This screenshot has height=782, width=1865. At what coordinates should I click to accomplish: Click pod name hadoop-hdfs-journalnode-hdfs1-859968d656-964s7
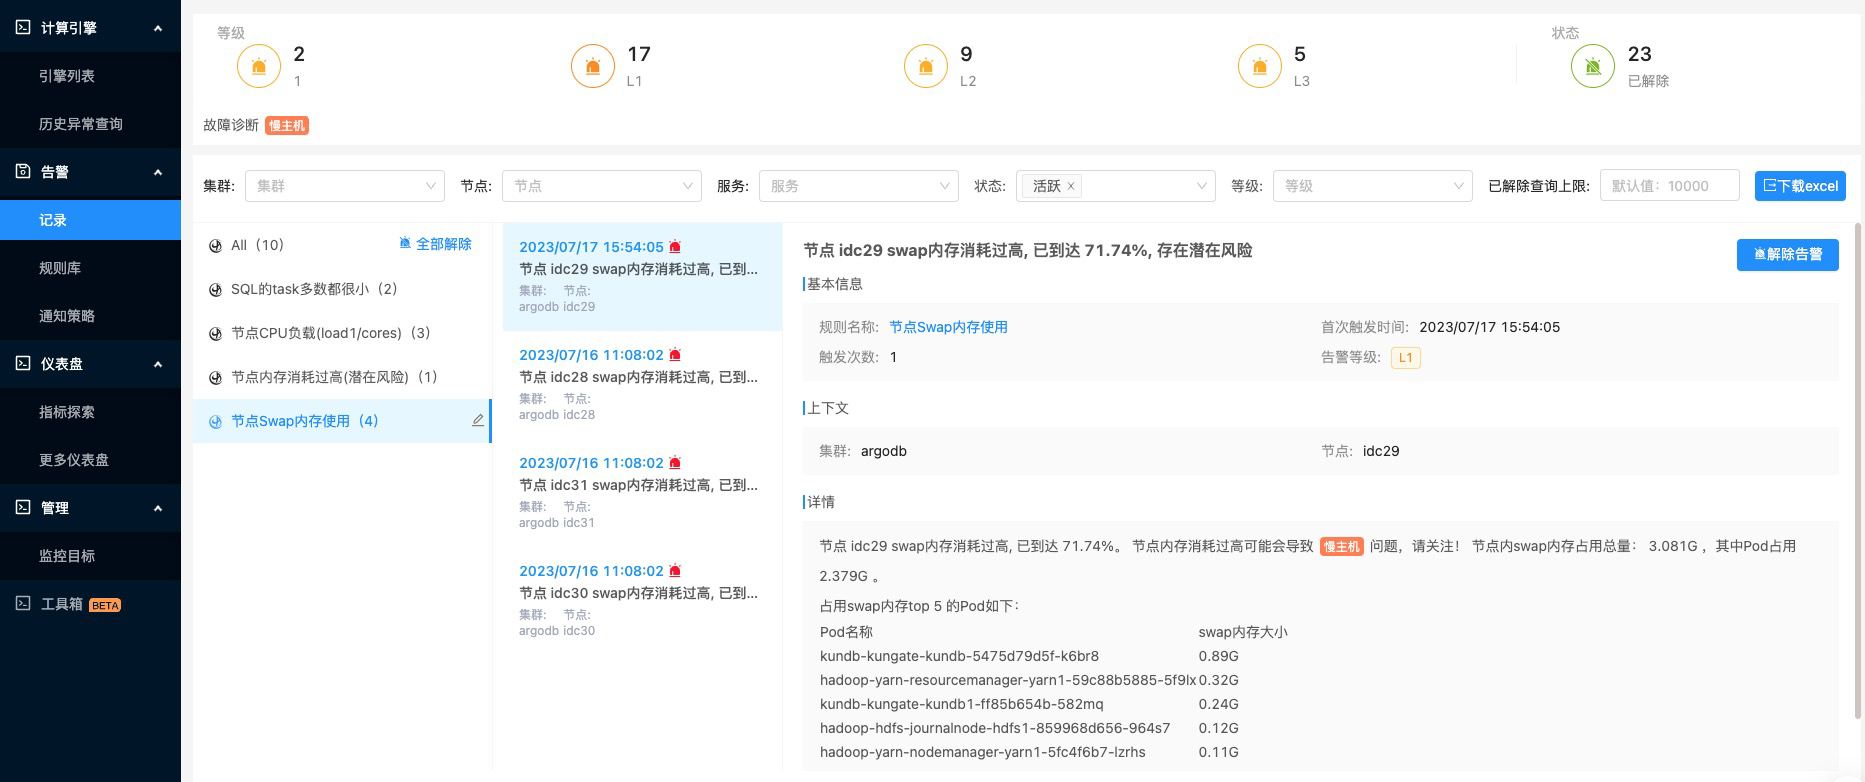coord(994,728)
